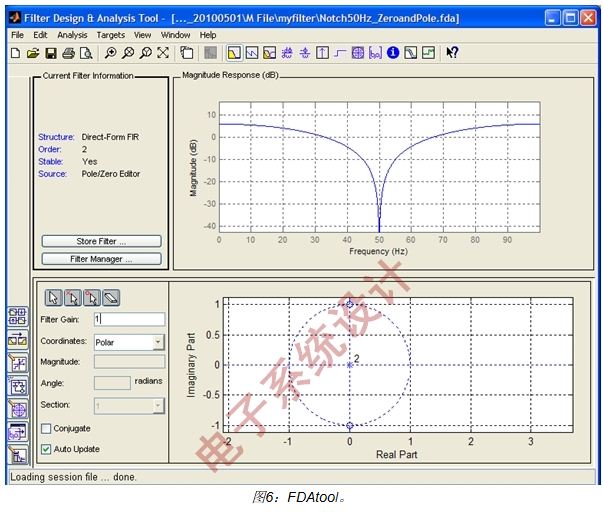Click the Pole/Zero Editor source text
The width and height of the screenshot is (603, 512).
(x=111, y=174)
